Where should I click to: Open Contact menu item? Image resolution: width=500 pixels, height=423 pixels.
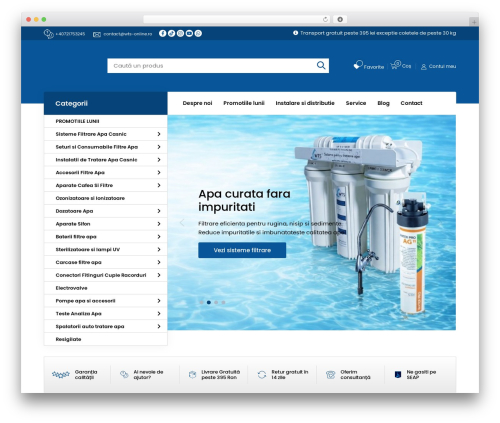[411, 103]
